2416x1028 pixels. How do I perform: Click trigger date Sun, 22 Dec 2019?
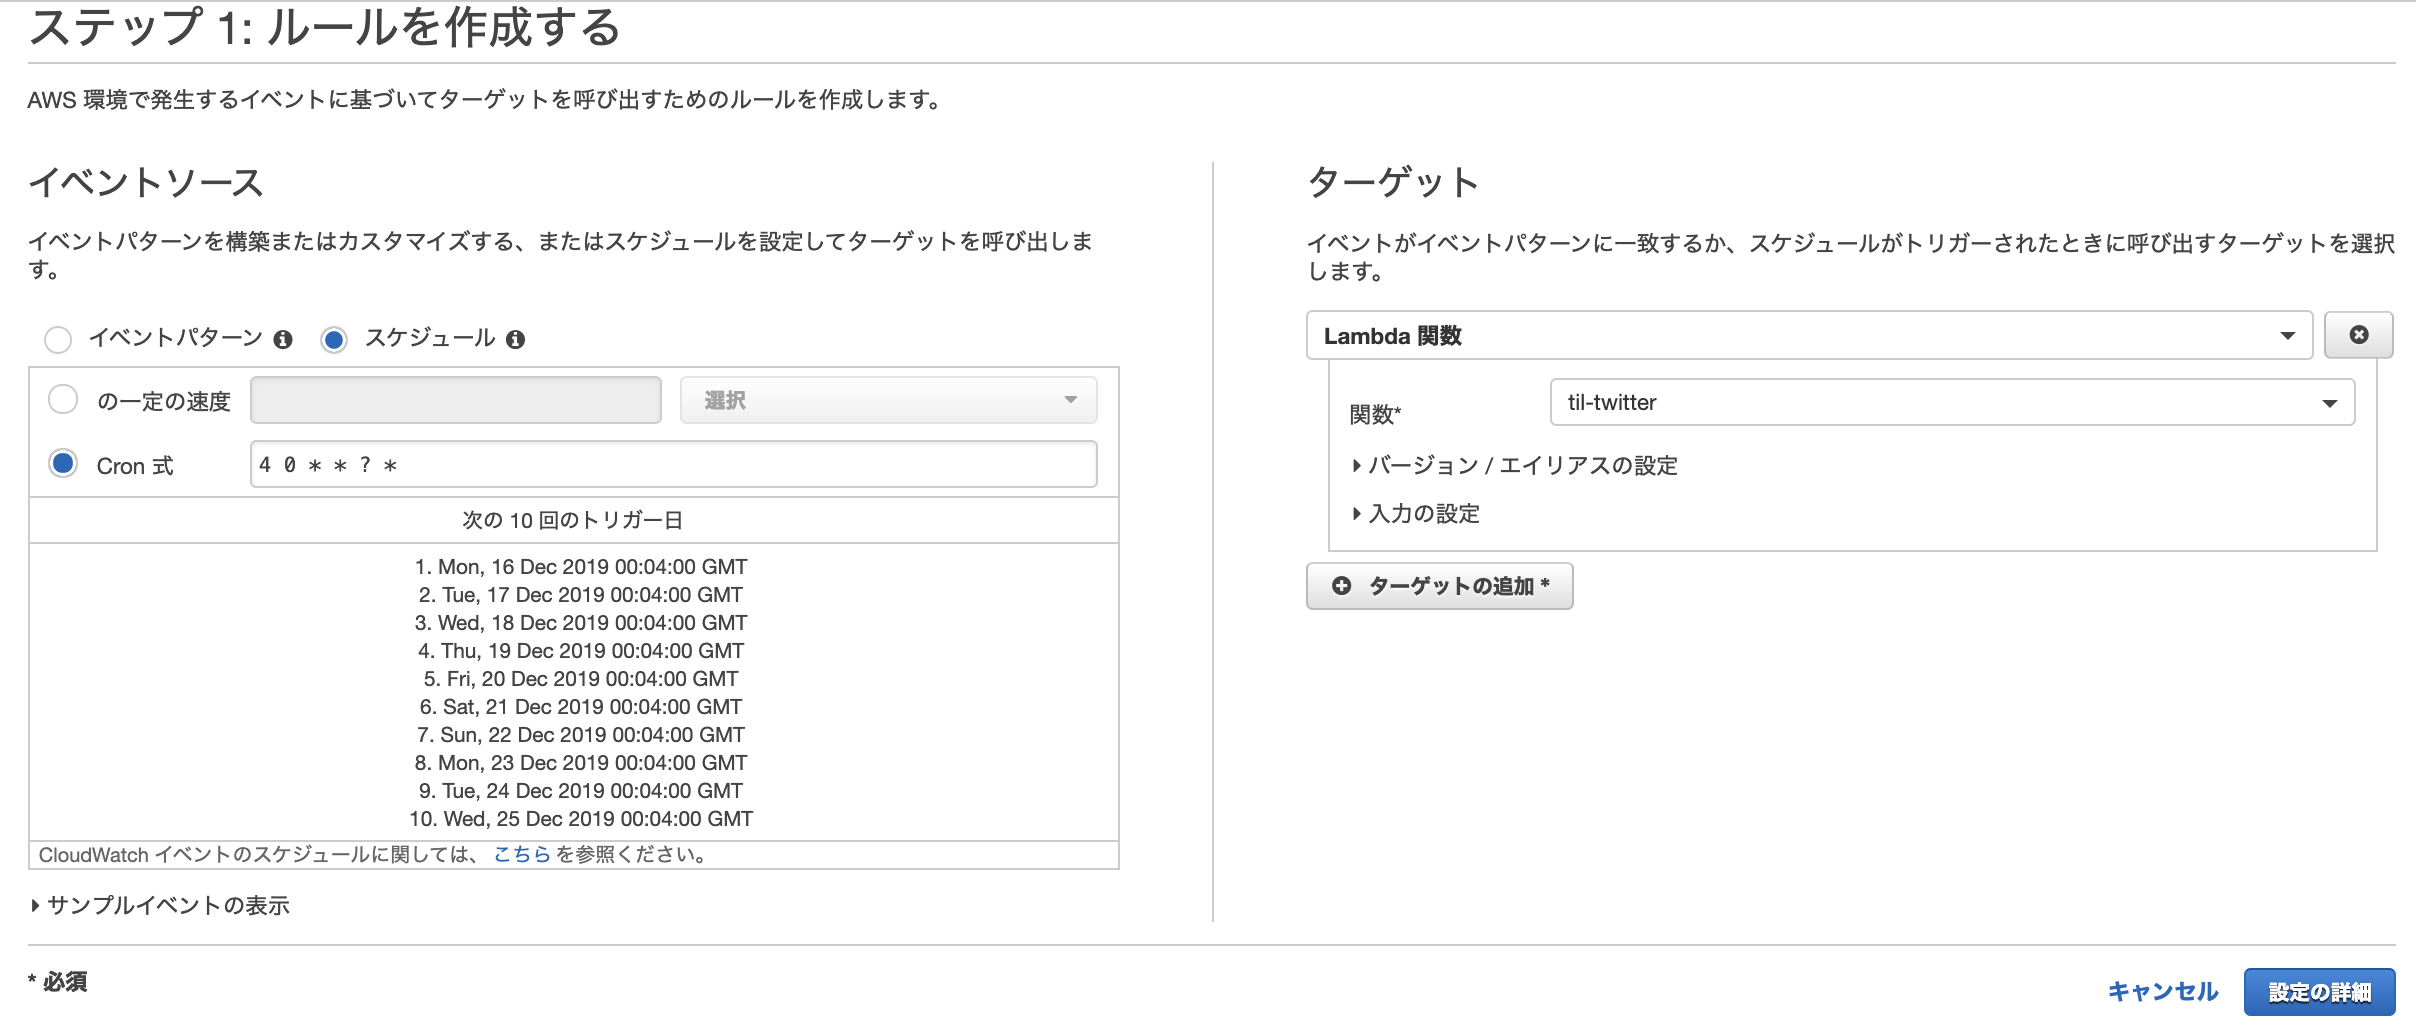click(x=581, y=735)
